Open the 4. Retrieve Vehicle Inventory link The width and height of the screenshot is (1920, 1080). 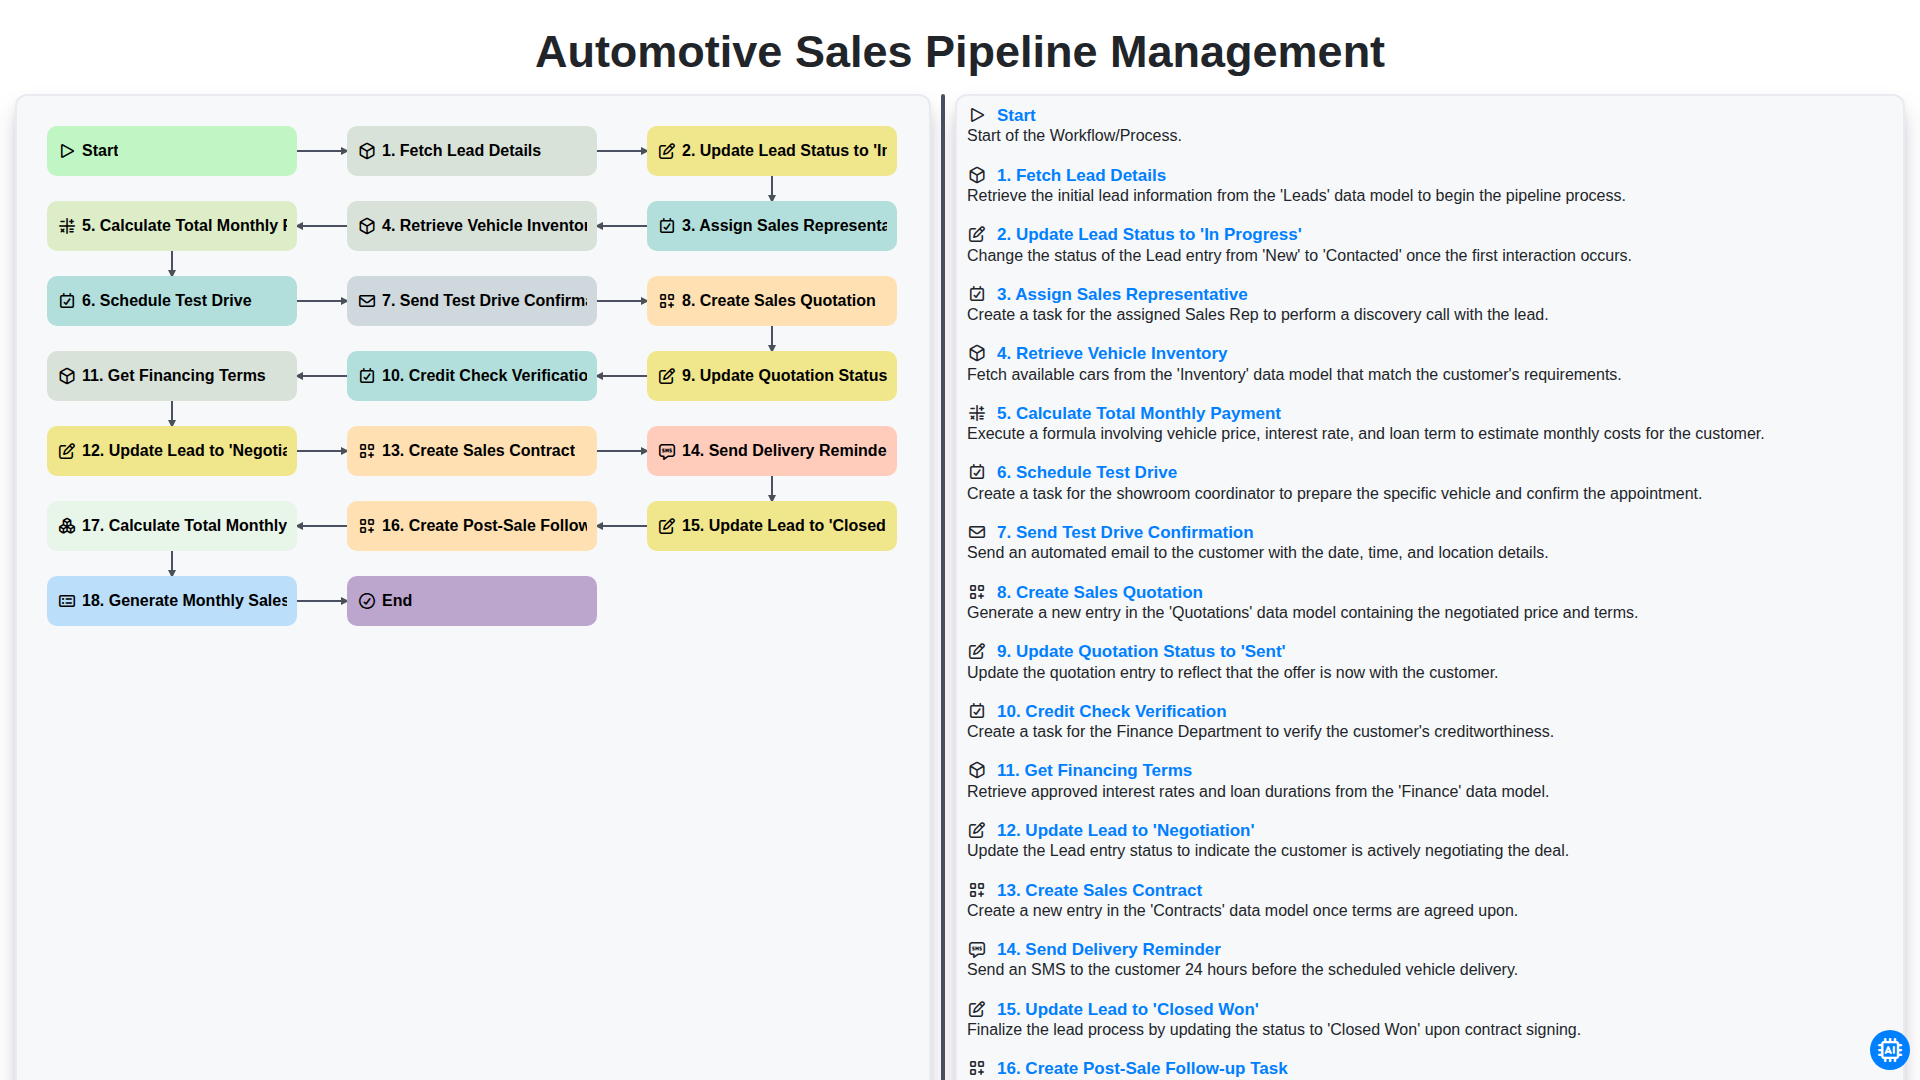coord(1112,353)
